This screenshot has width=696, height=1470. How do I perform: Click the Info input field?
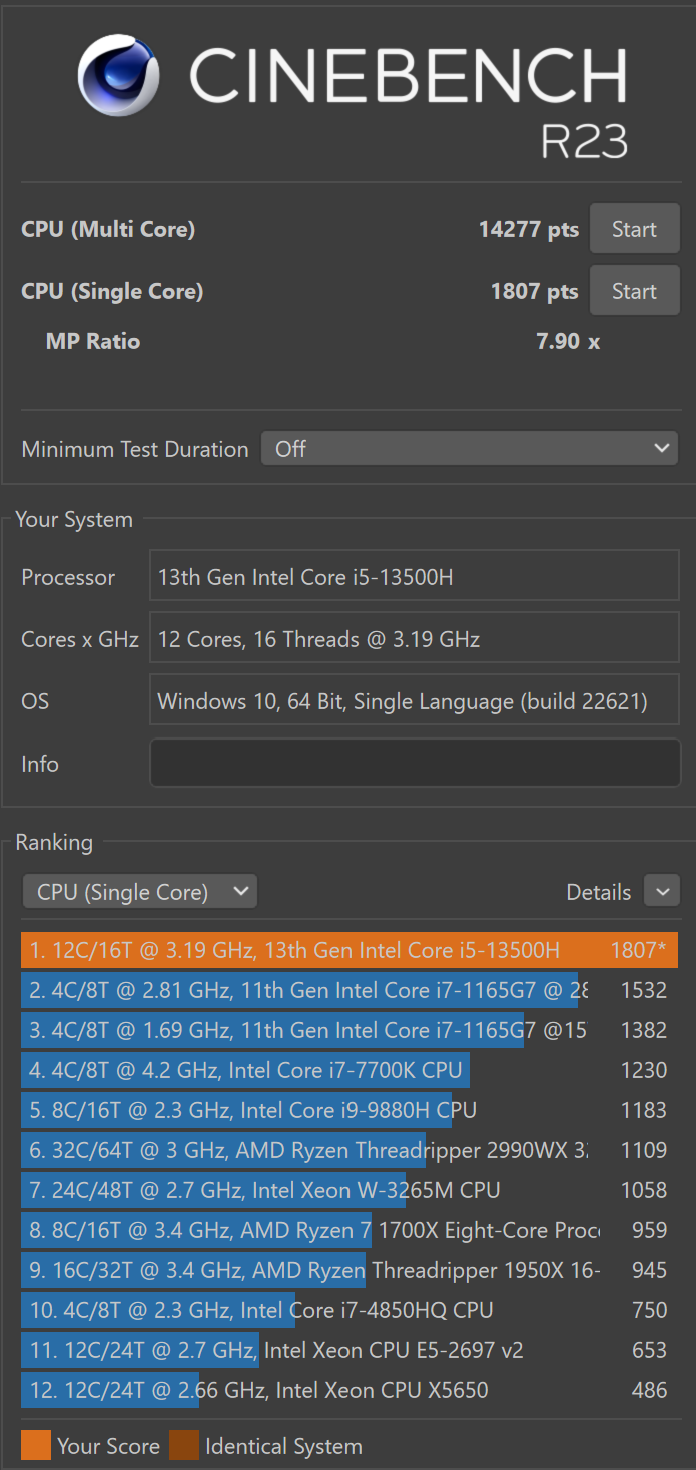coord(415,763)
